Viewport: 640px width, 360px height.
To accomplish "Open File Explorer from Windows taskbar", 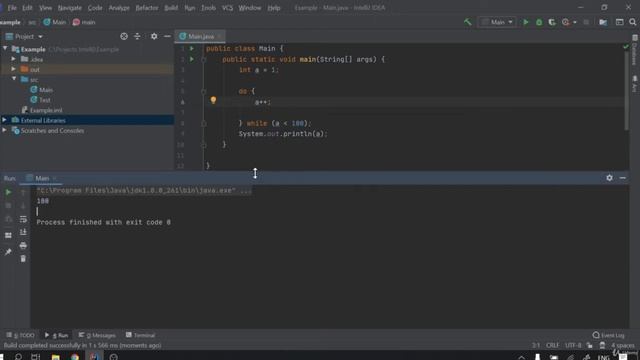I will [x=56, y=357].
